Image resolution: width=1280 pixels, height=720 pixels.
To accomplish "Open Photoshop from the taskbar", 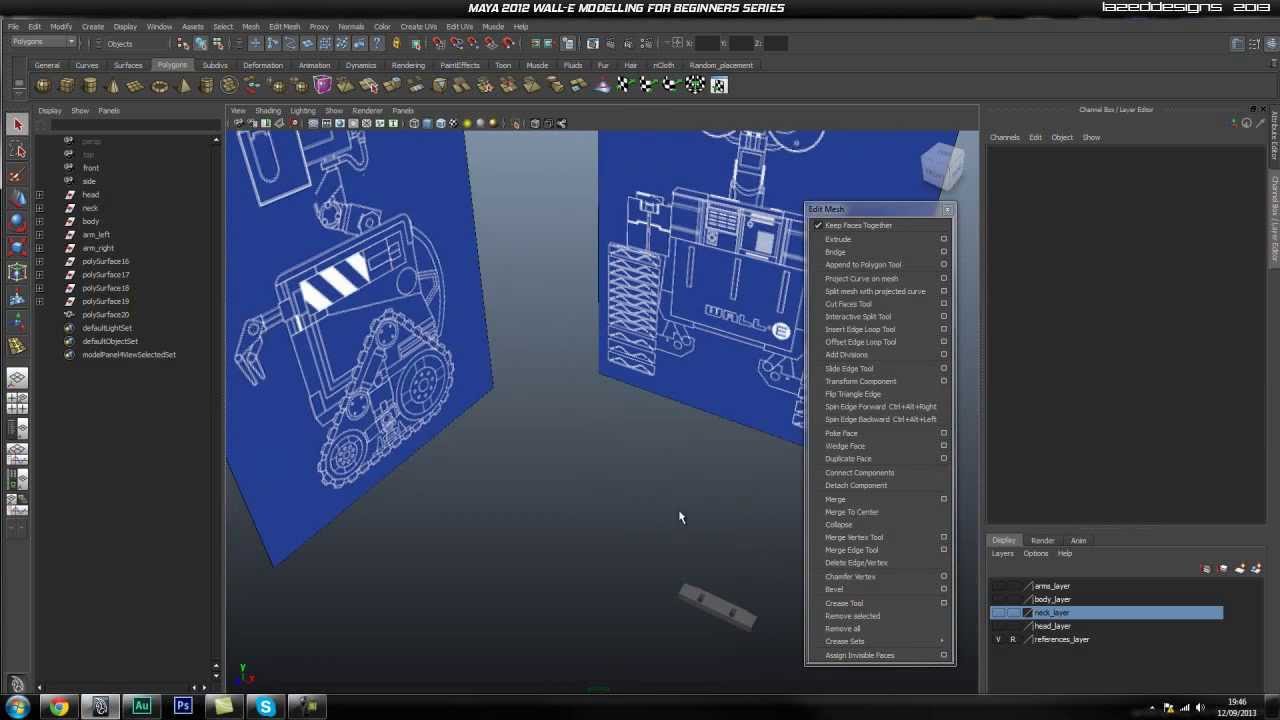I will tap(183, 707).
